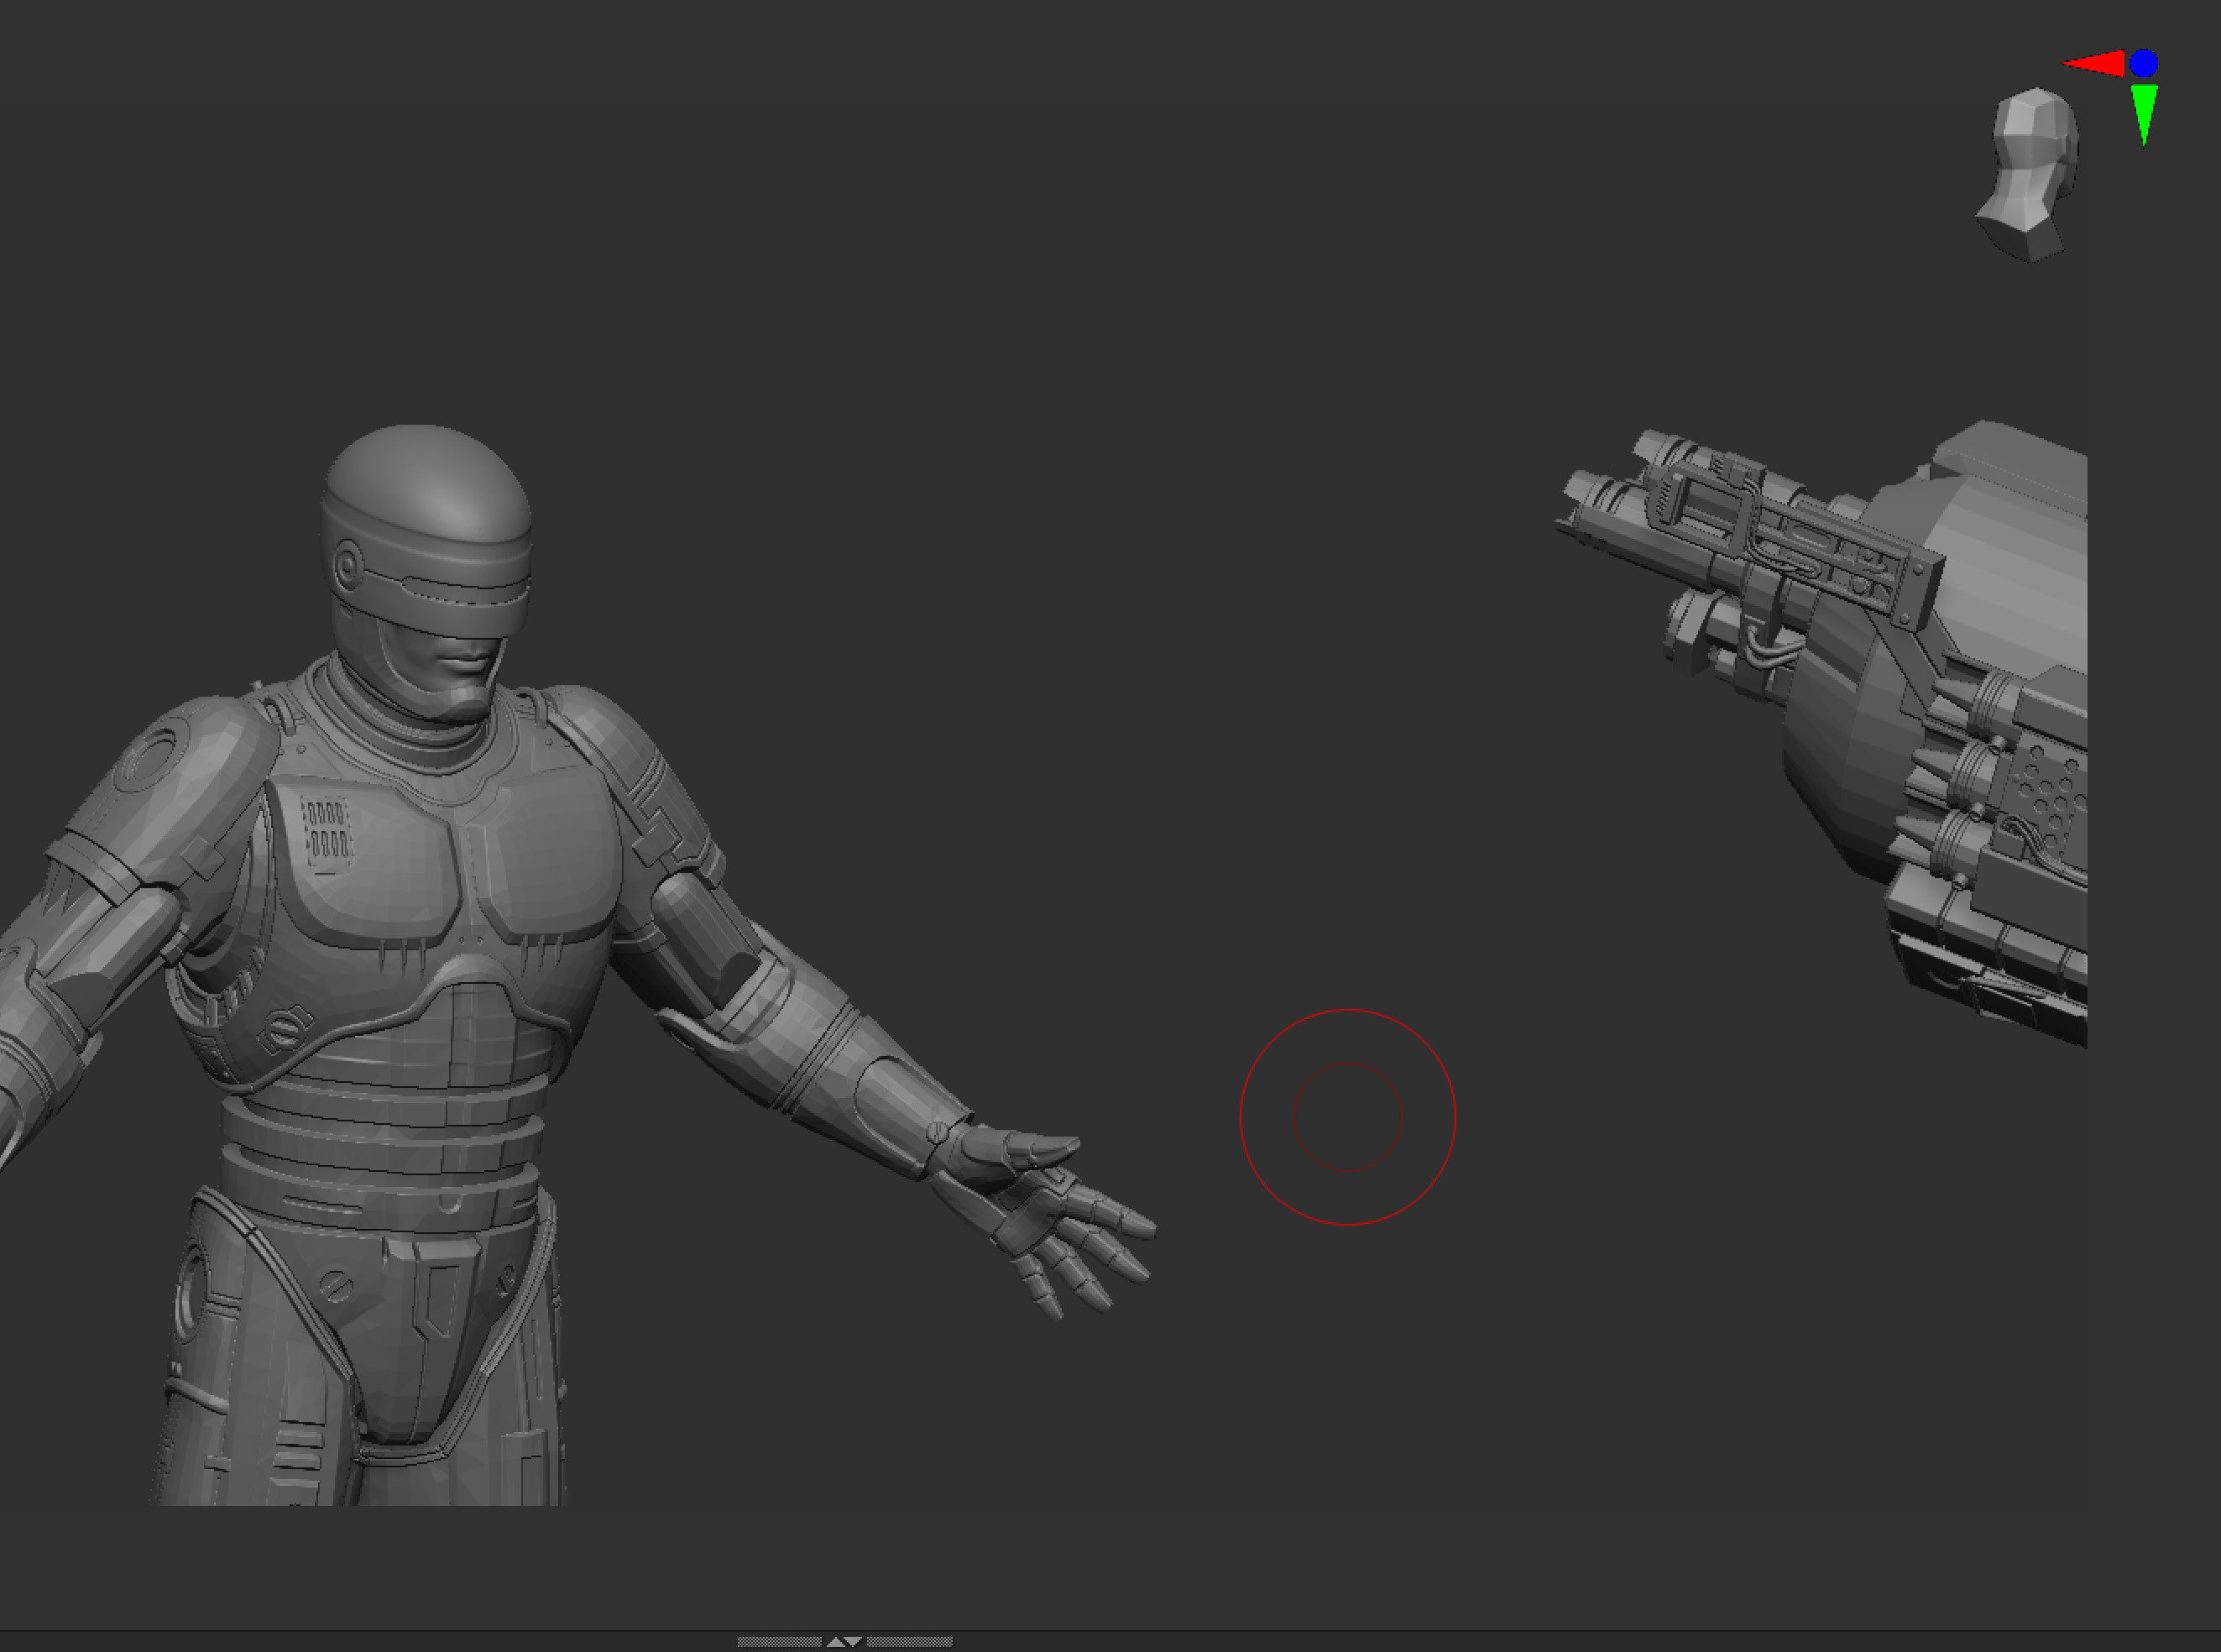The image size is (2221, 1652).
Task: Click the bottom tray divider arrows
Action: pos(844,1641)
